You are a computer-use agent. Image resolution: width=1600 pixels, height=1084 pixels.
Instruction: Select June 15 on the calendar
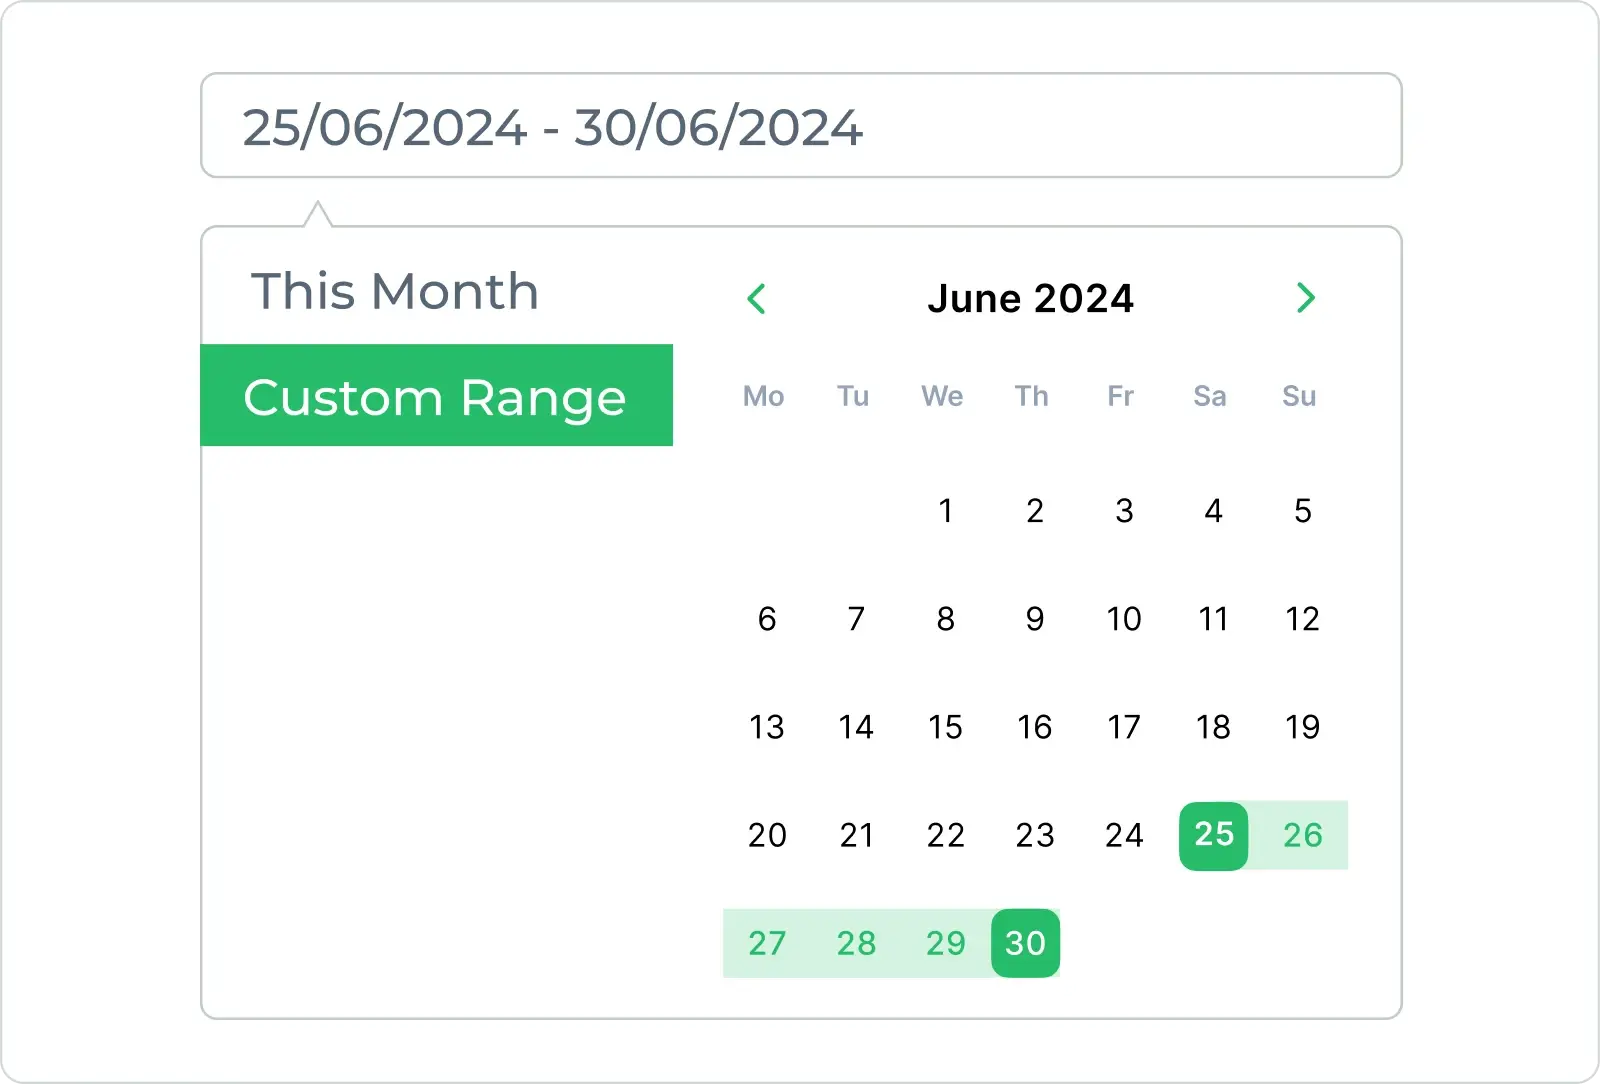click(945, 727)
